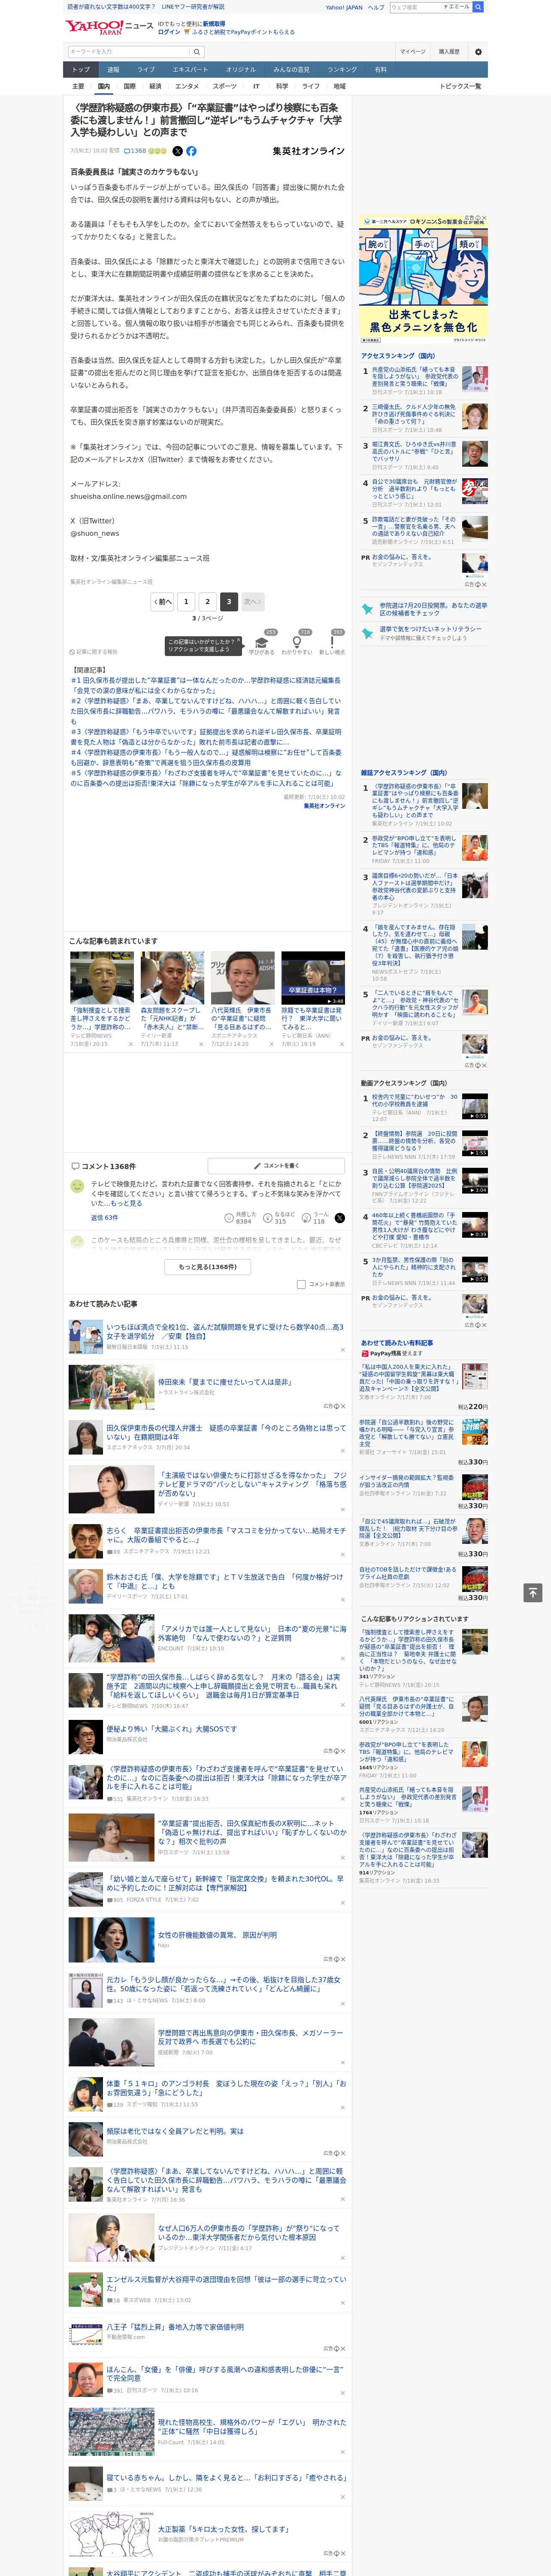Expand もっと見る on the first comment
The image size is (551, 2576).
[126, 1203]
